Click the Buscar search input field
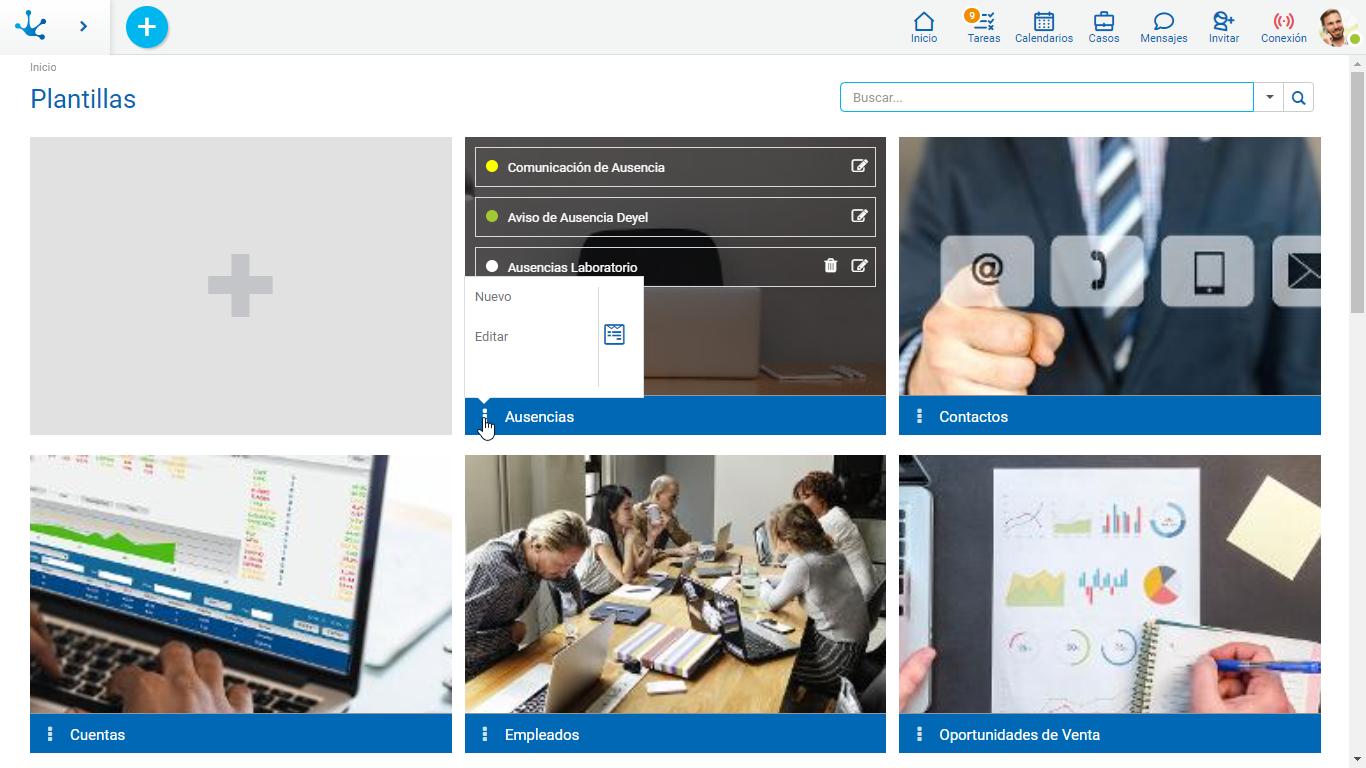 pos(1046,97)
